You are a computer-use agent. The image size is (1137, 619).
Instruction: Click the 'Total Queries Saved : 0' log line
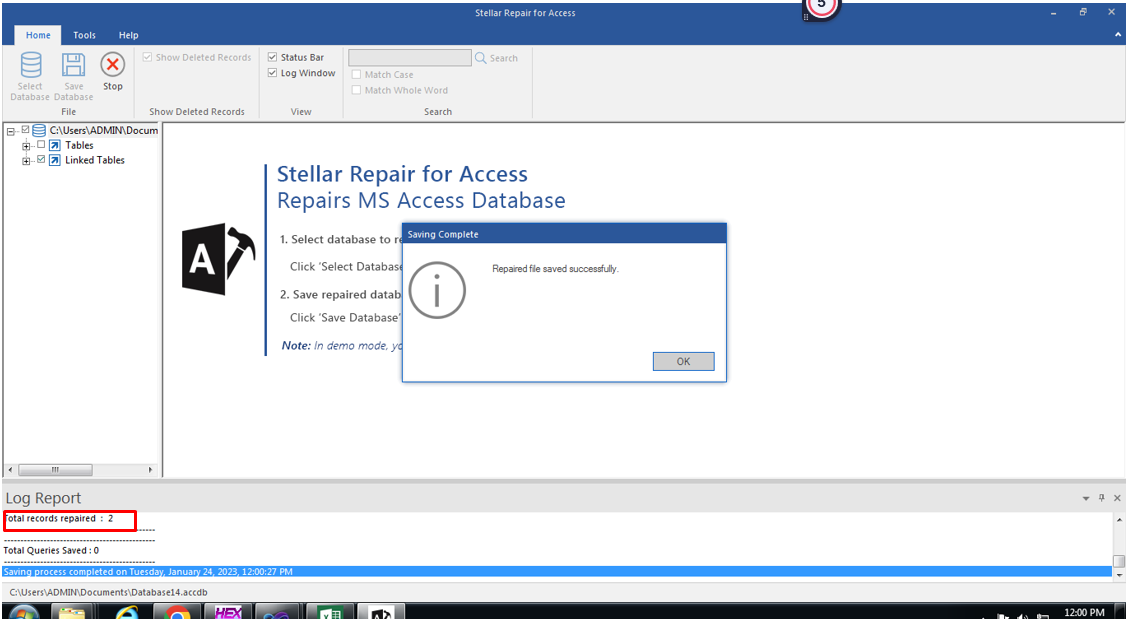pos(51,550)
